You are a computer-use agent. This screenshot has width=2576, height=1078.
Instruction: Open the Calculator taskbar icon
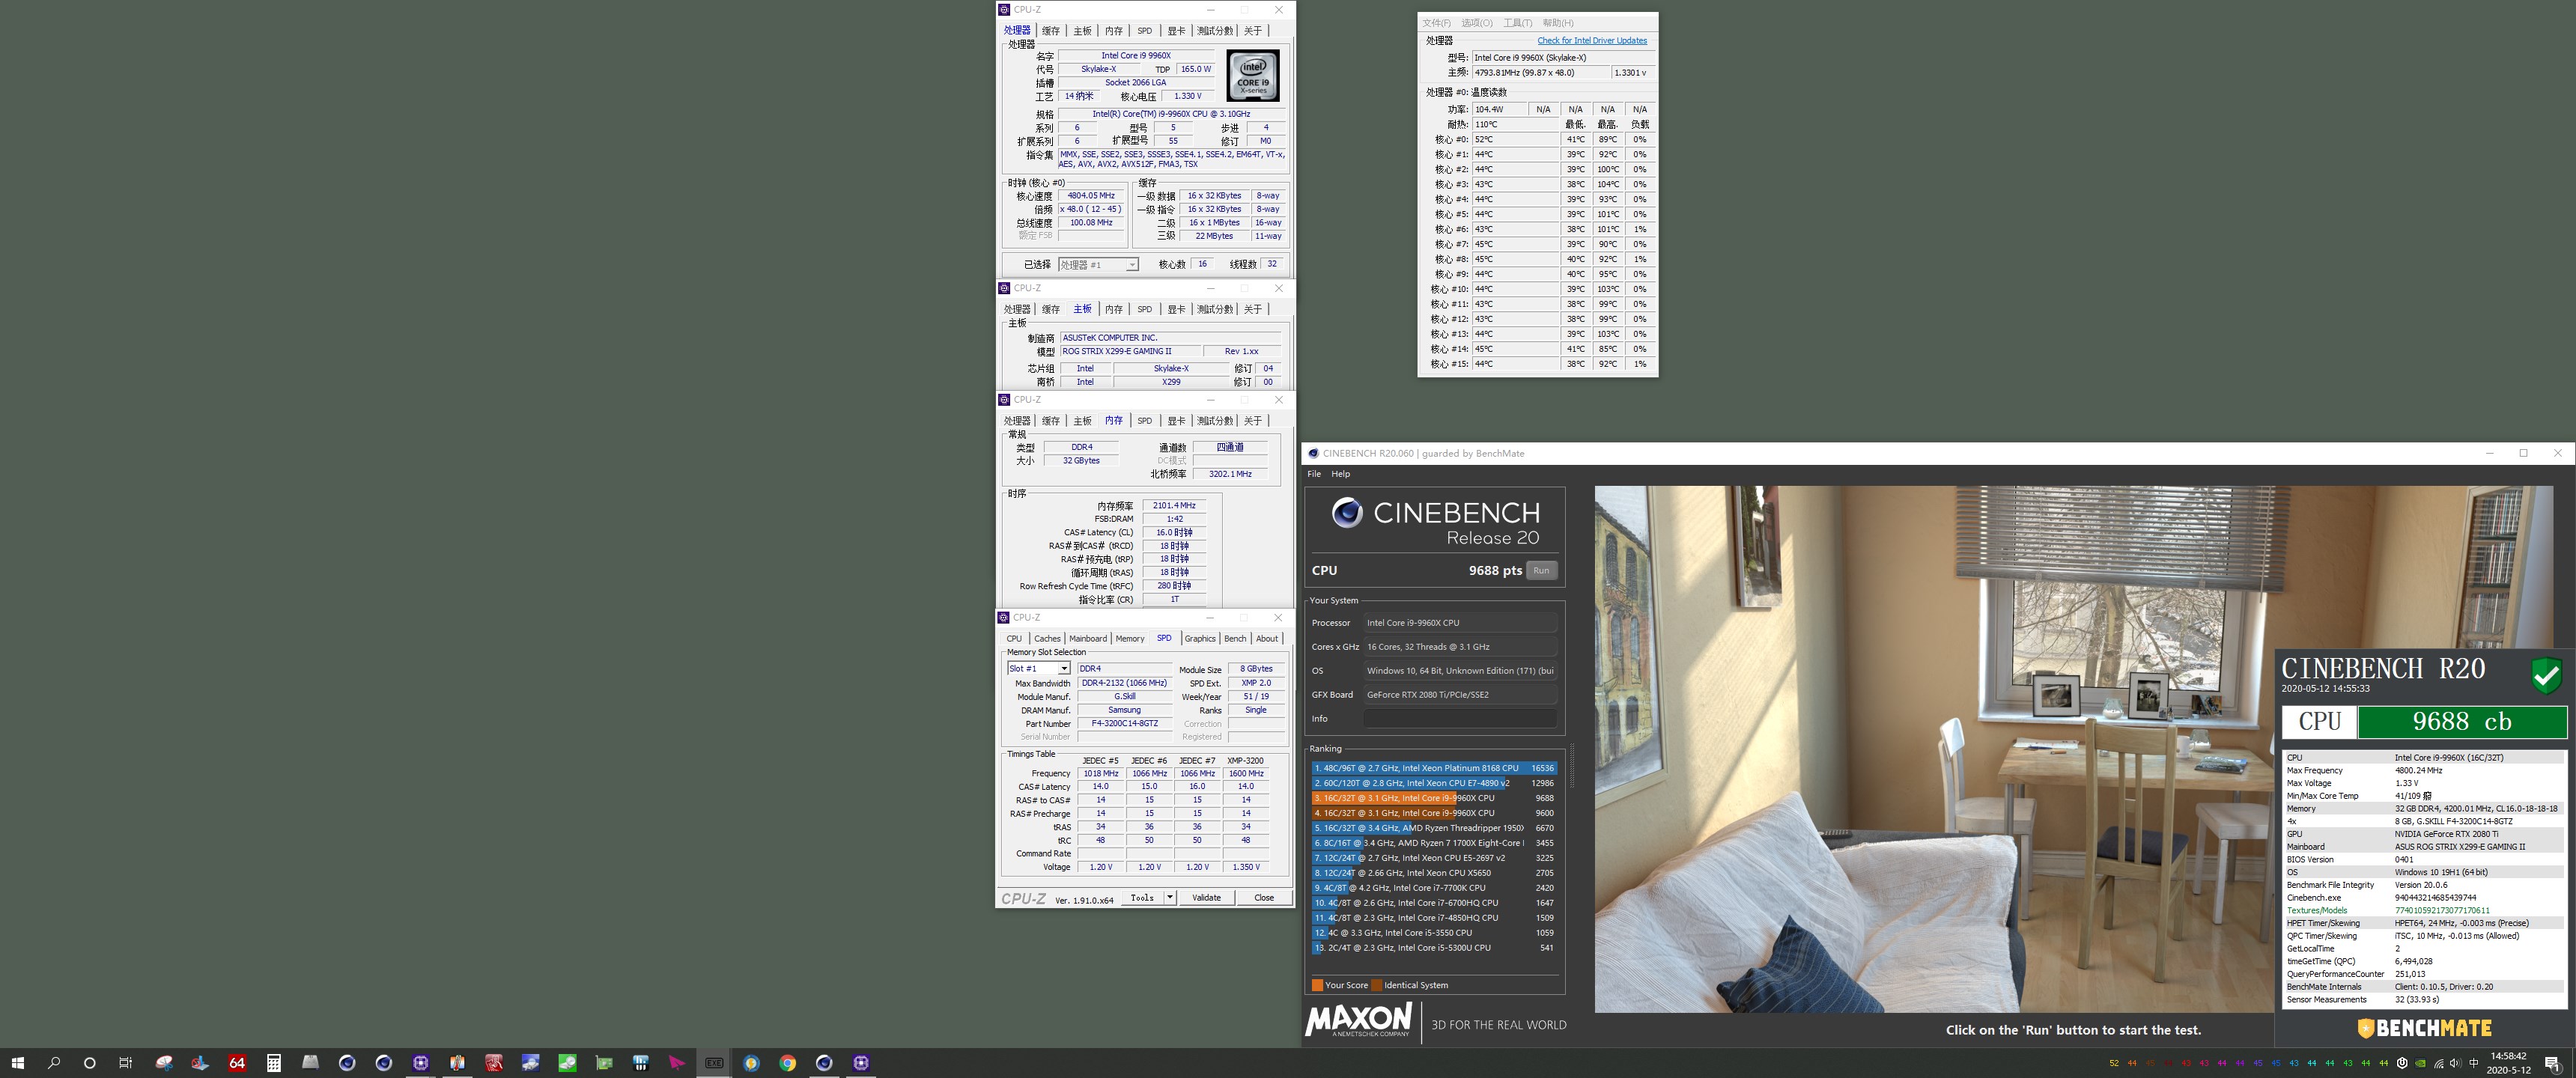click(274, 1063)
